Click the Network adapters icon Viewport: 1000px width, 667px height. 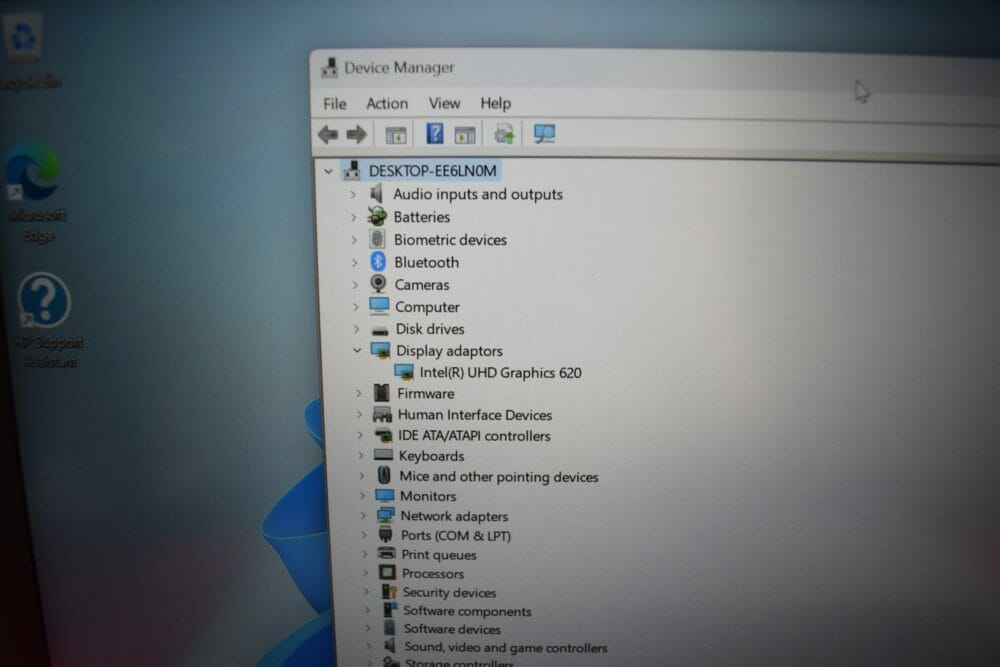385,515
